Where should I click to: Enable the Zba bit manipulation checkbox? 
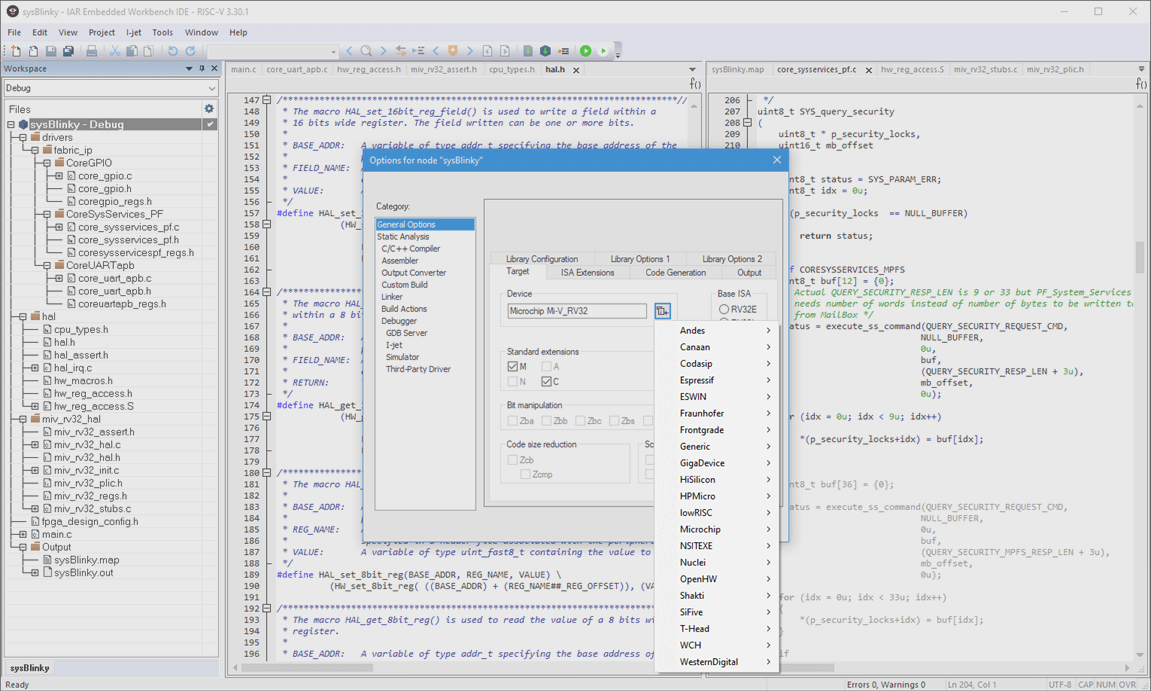[x=512, y=421]
